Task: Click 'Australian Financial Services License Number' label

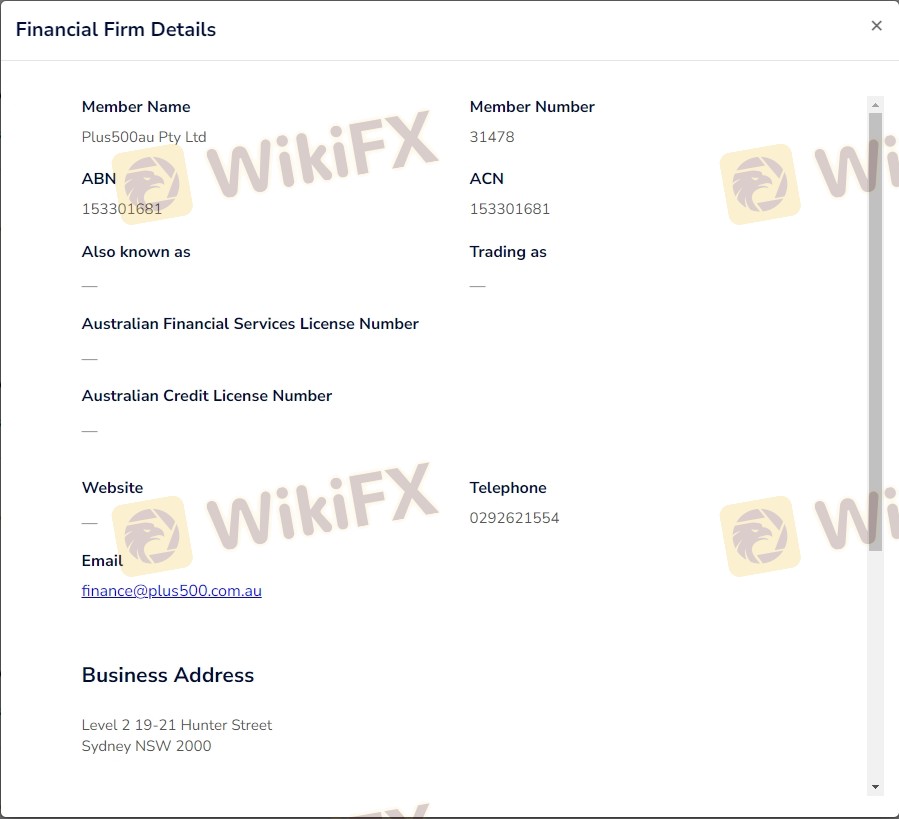Action: coord(250,324)
